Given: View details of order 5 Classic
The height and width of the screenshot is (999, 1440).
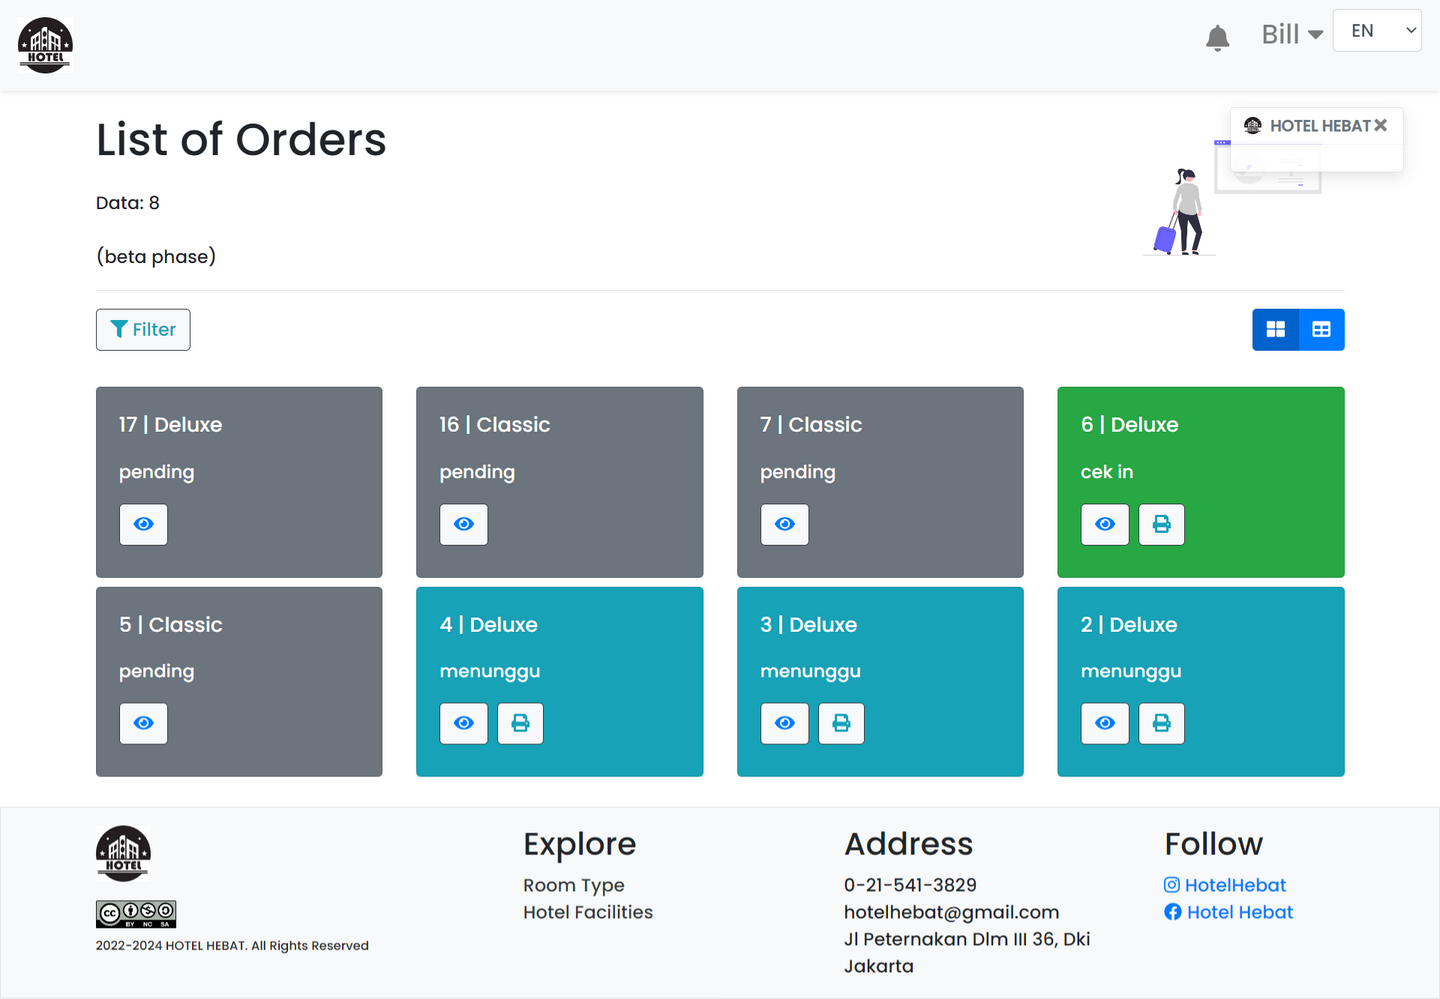Looking at the screenshot, I should tap(144, 723).
